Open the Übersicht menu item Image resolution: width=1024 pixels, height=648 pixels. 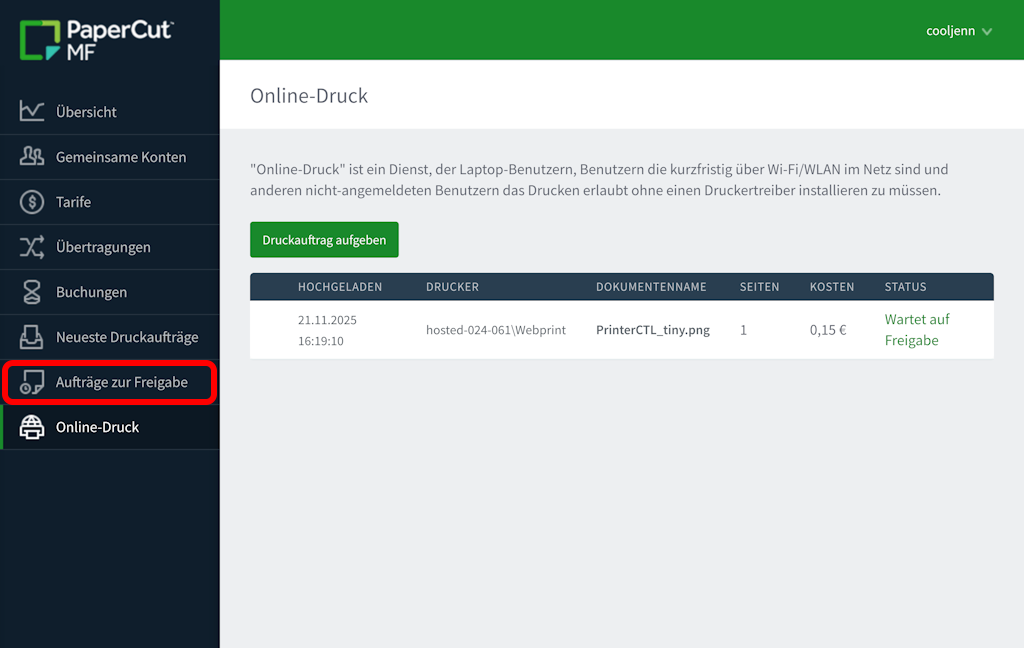pyautogui.click(x=86, y=112)
